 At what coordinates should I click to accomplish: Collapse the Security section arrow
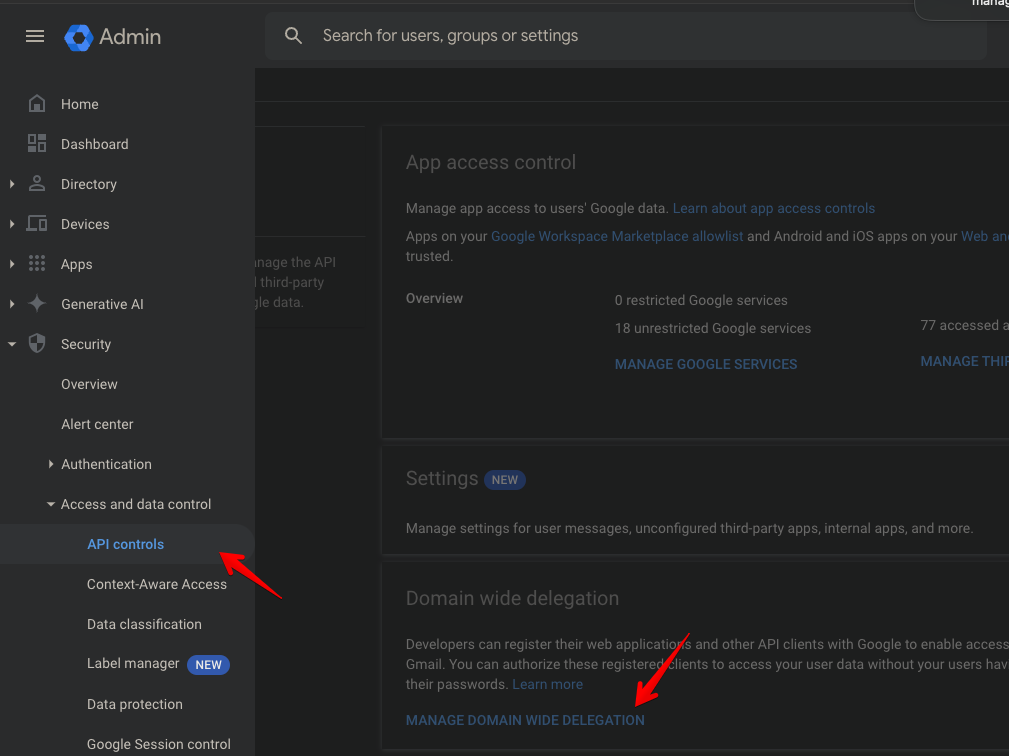coord(12,344)
